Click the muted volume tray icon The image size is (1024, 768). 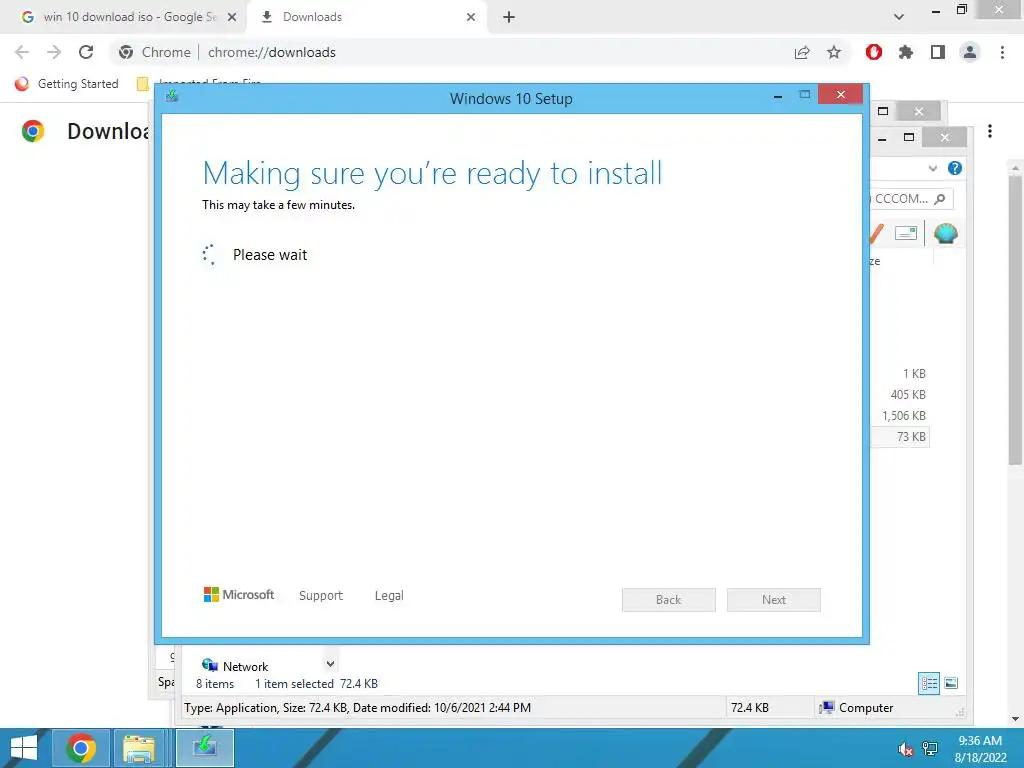click(904, 749)
